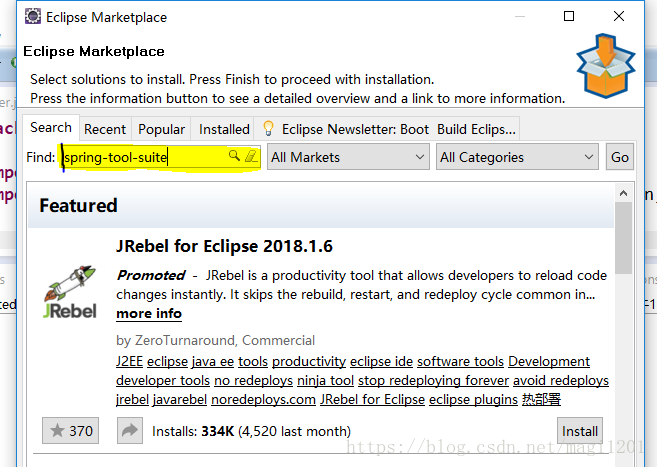Click the 'Installs: 334K' text
This screenshot has height=467, width=657.
click(x=193, y=431)
